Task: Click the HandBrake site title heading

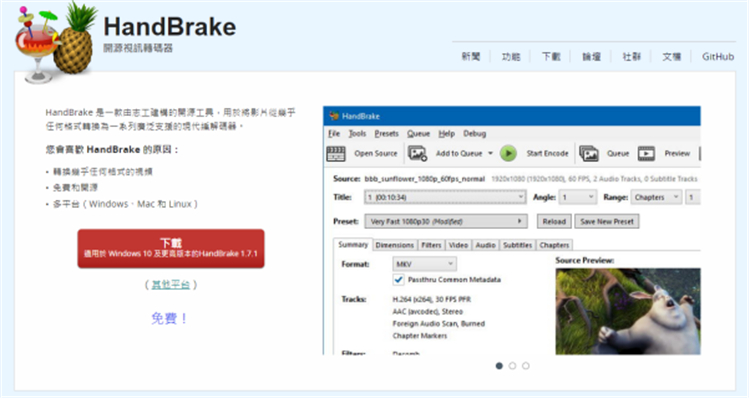Action: (170, 26)
